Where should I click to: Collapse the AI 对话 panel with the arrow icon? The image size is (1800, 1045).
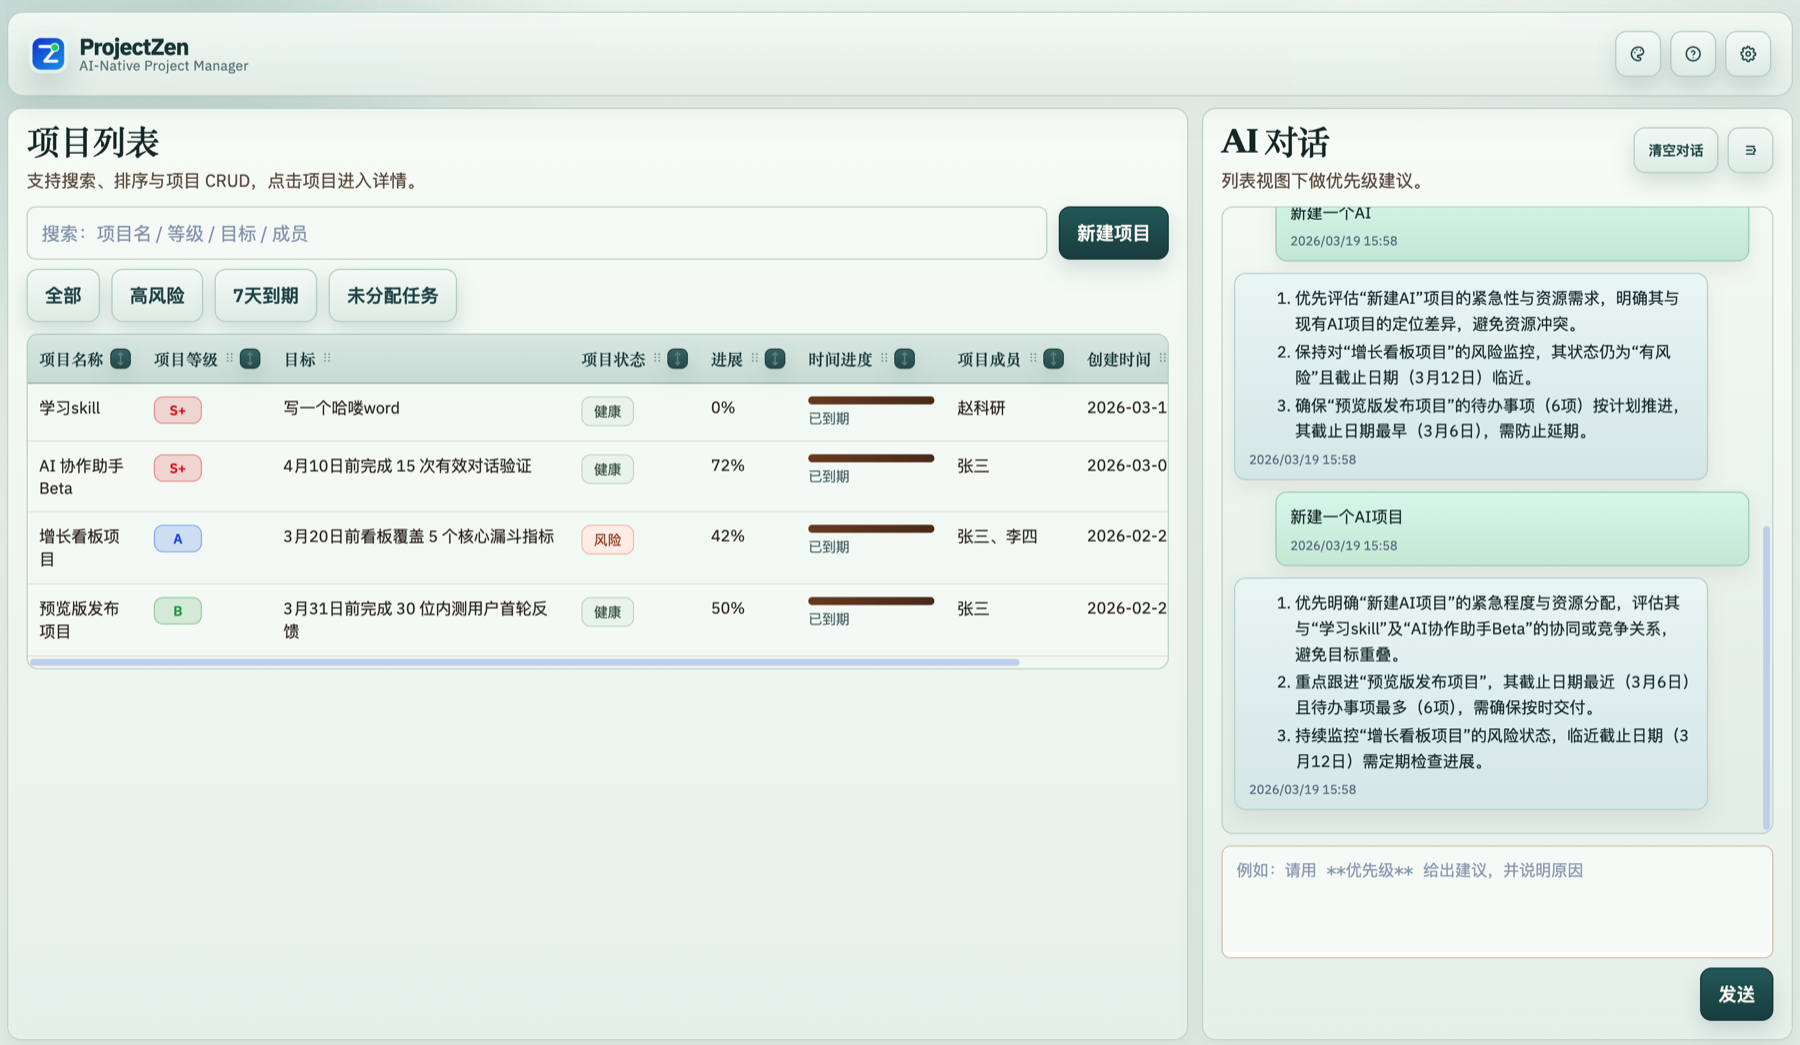1750,150
